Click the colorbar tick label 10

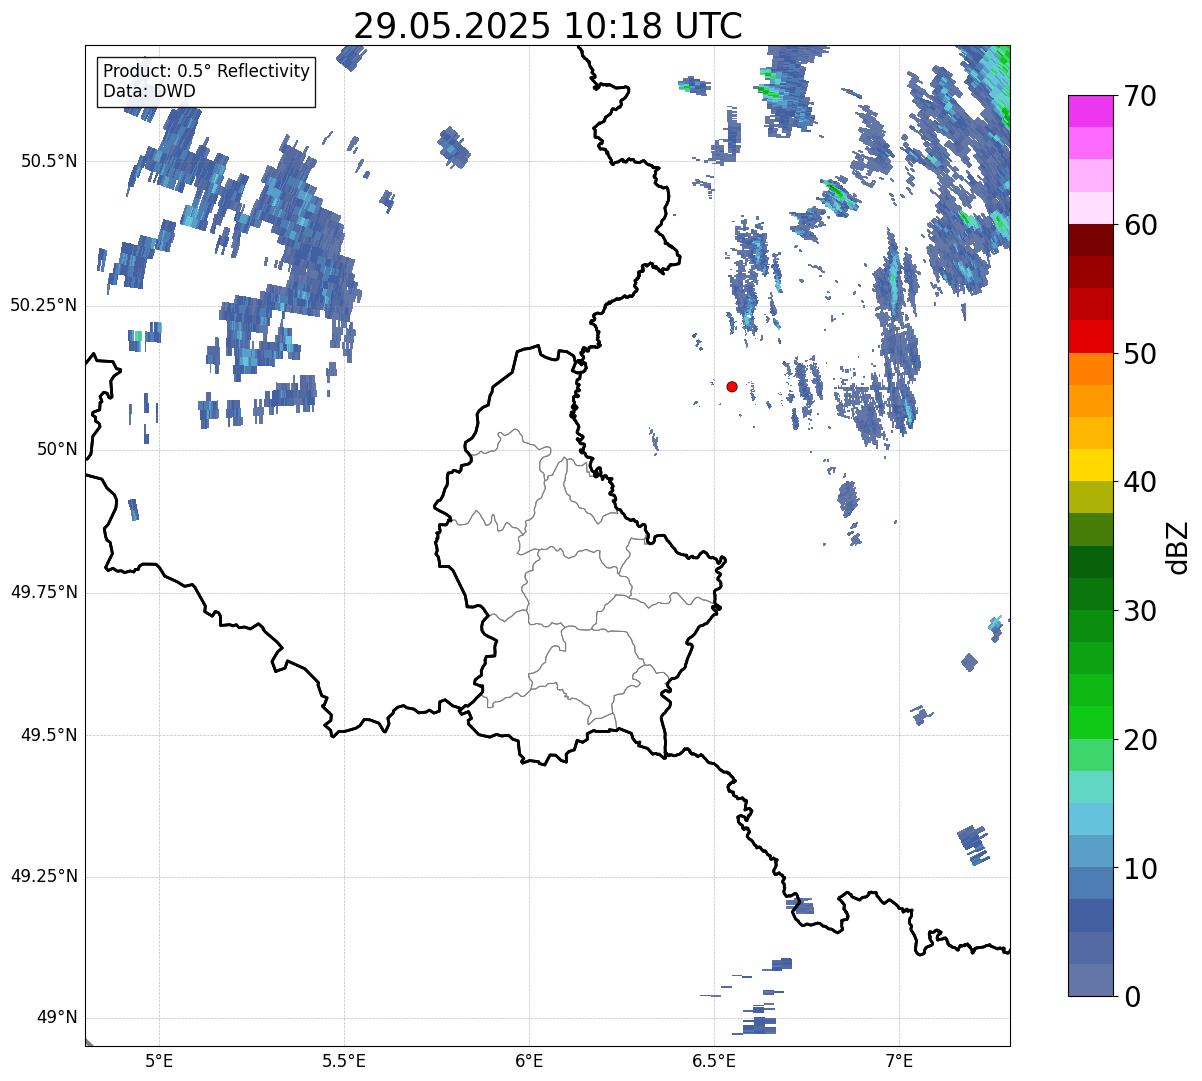[x=1141, y=869]
